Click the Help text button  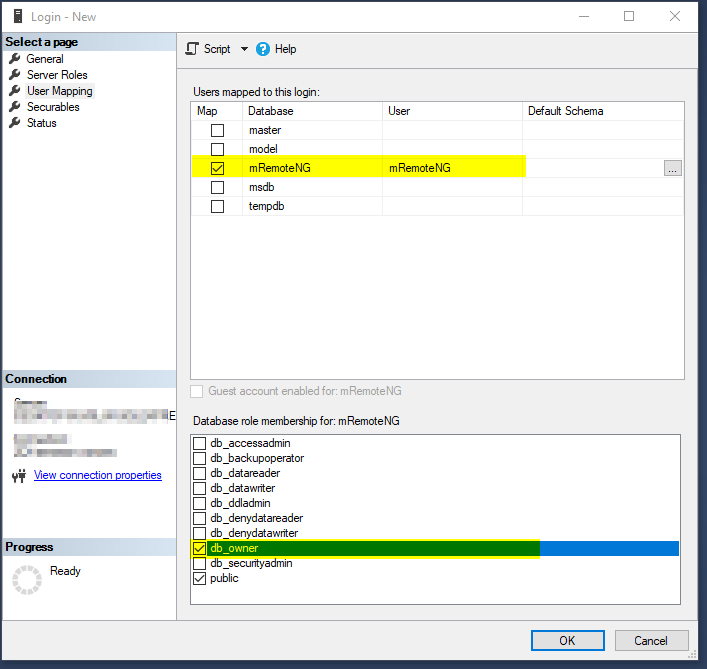pos(285,49)
